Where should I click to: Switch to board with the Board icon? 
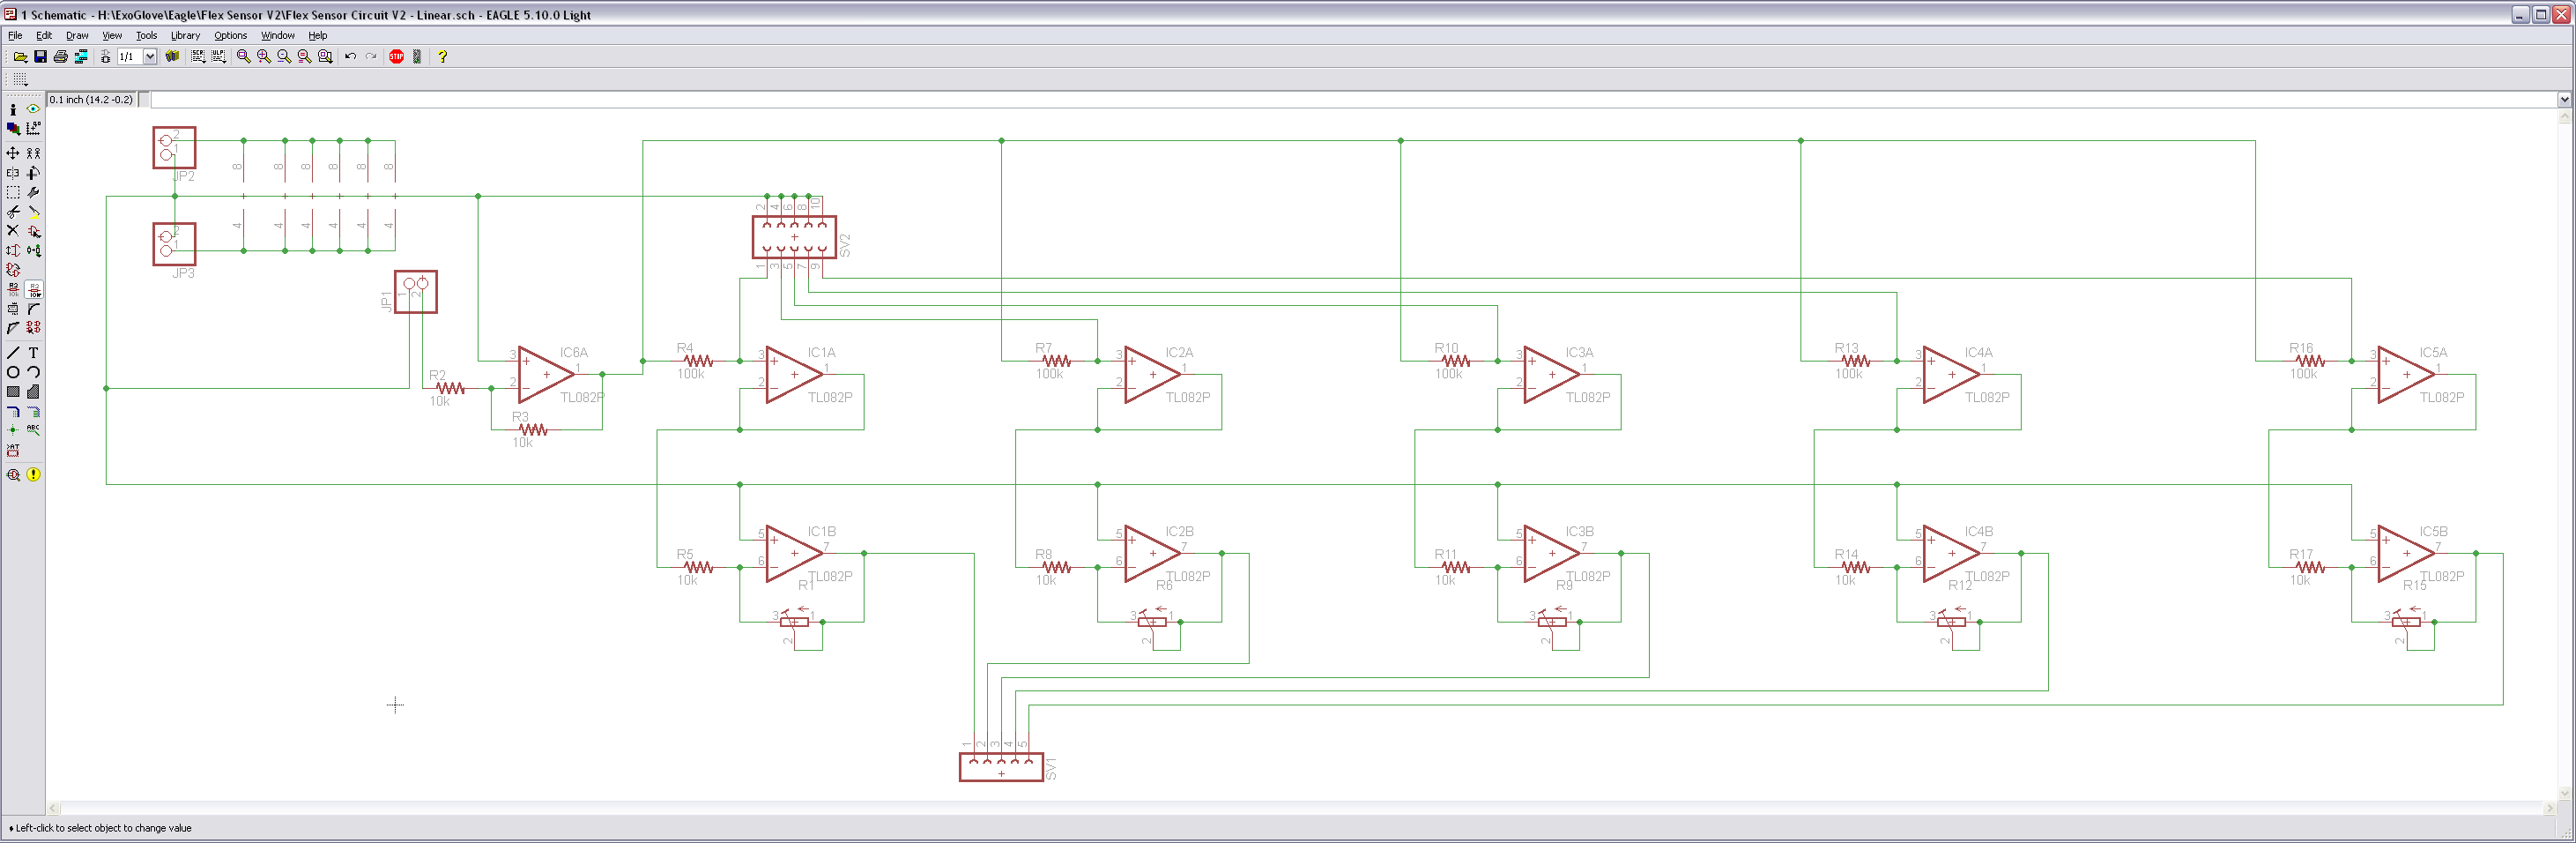[105, 57]
